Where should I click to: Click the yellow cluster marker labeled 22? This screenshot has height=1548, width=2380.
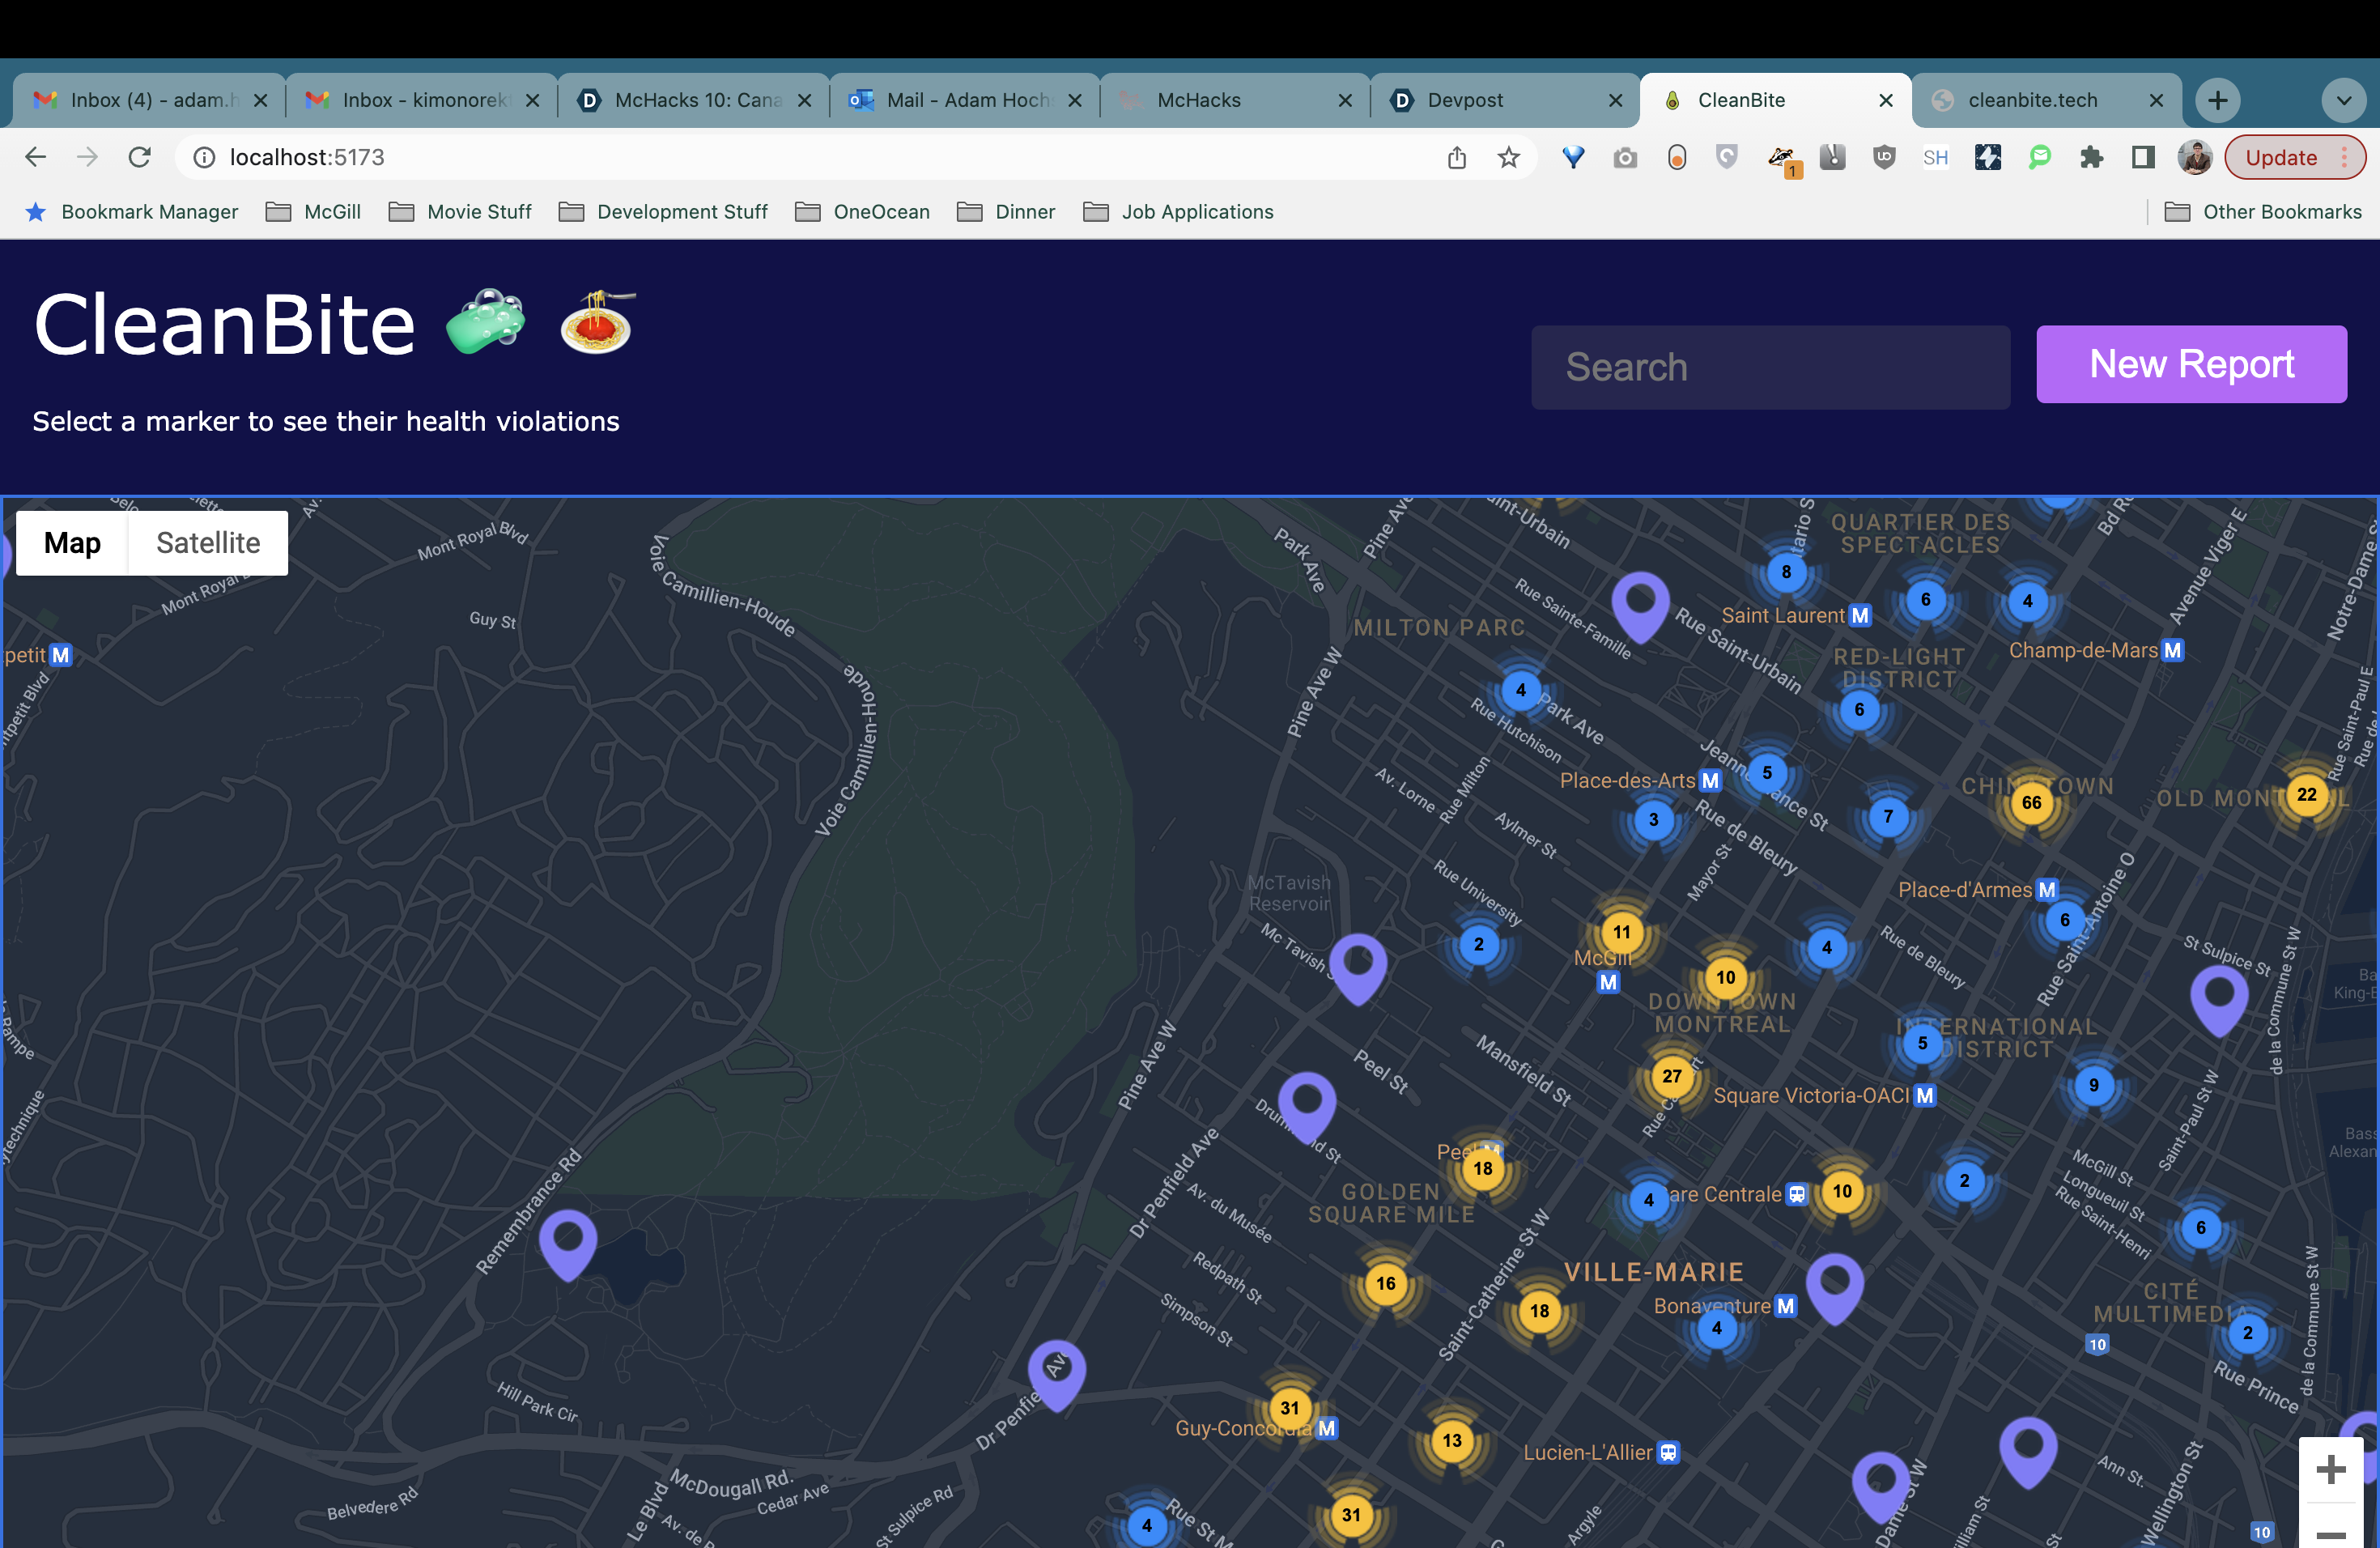(x=2306, y=795)
